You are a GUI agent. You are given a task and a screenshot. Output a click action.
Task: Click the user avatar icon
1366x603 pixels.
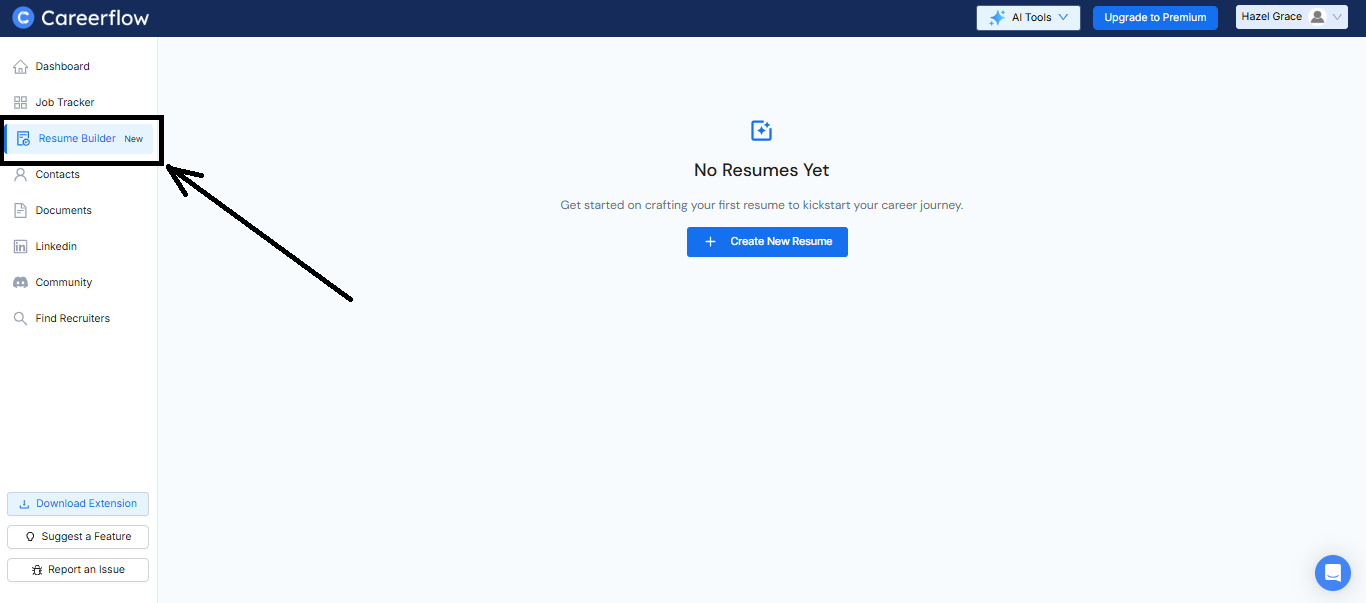pos(1317,17)
